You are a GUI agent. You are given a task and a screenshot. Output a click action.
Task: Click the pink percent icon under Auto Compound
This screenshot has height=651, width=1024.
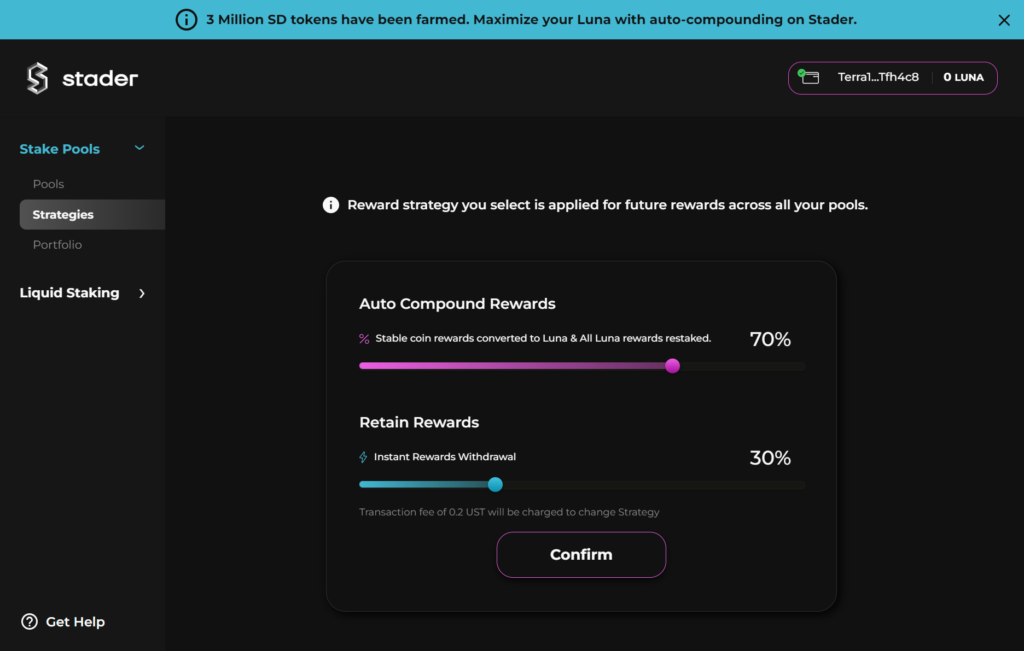click(364, 339)
